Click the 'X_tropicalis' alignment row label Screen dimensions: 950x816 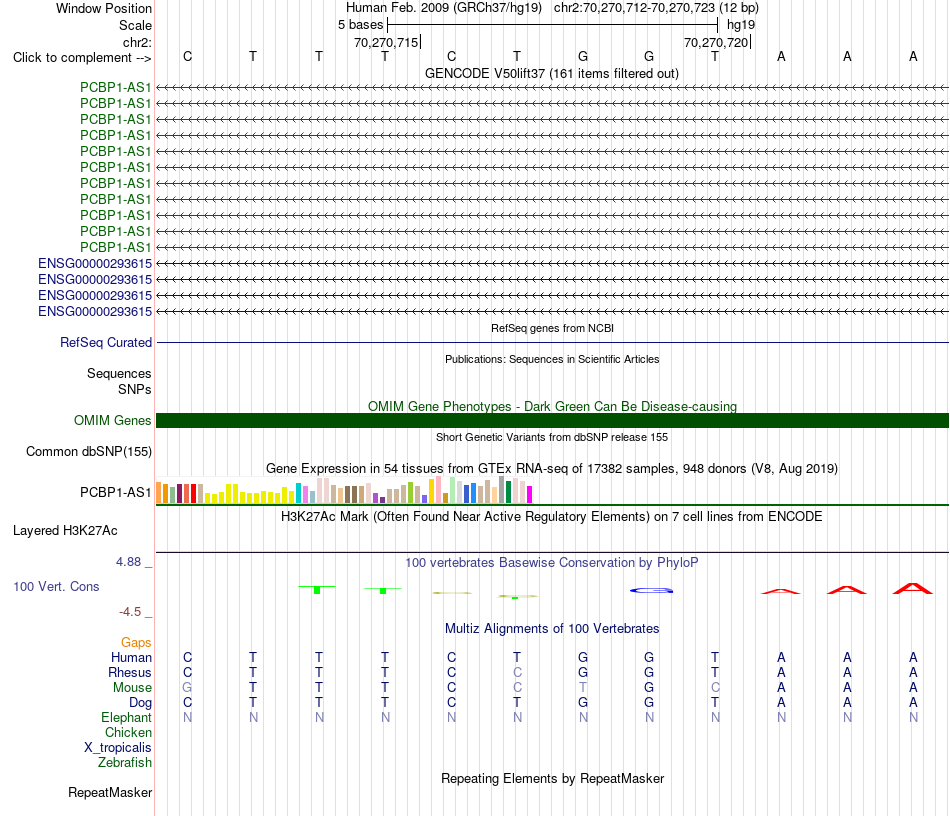[x=118, y=748]
